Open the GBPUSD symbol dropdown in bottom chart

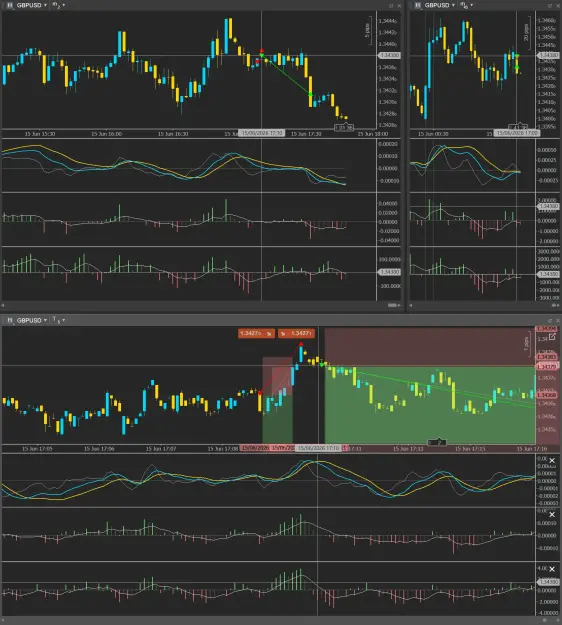pos(31,320)
